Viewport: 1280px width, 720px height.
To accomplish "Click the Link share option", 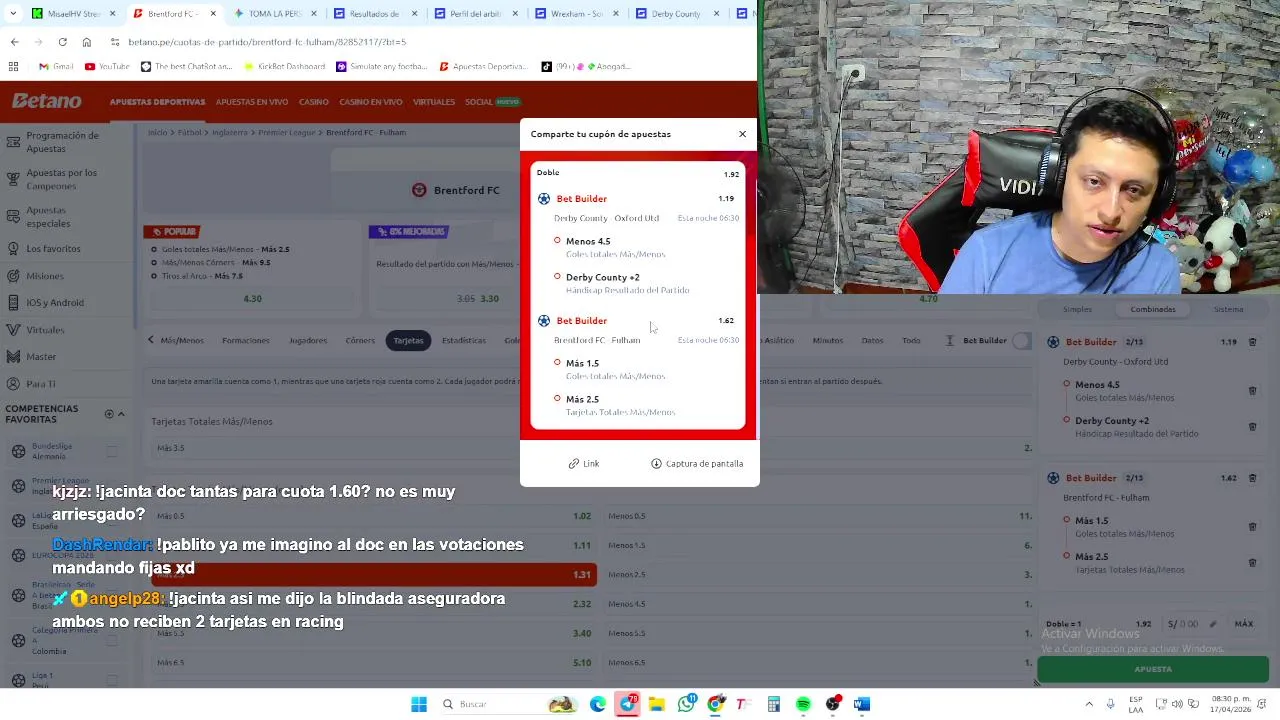I will coord(584,464).
